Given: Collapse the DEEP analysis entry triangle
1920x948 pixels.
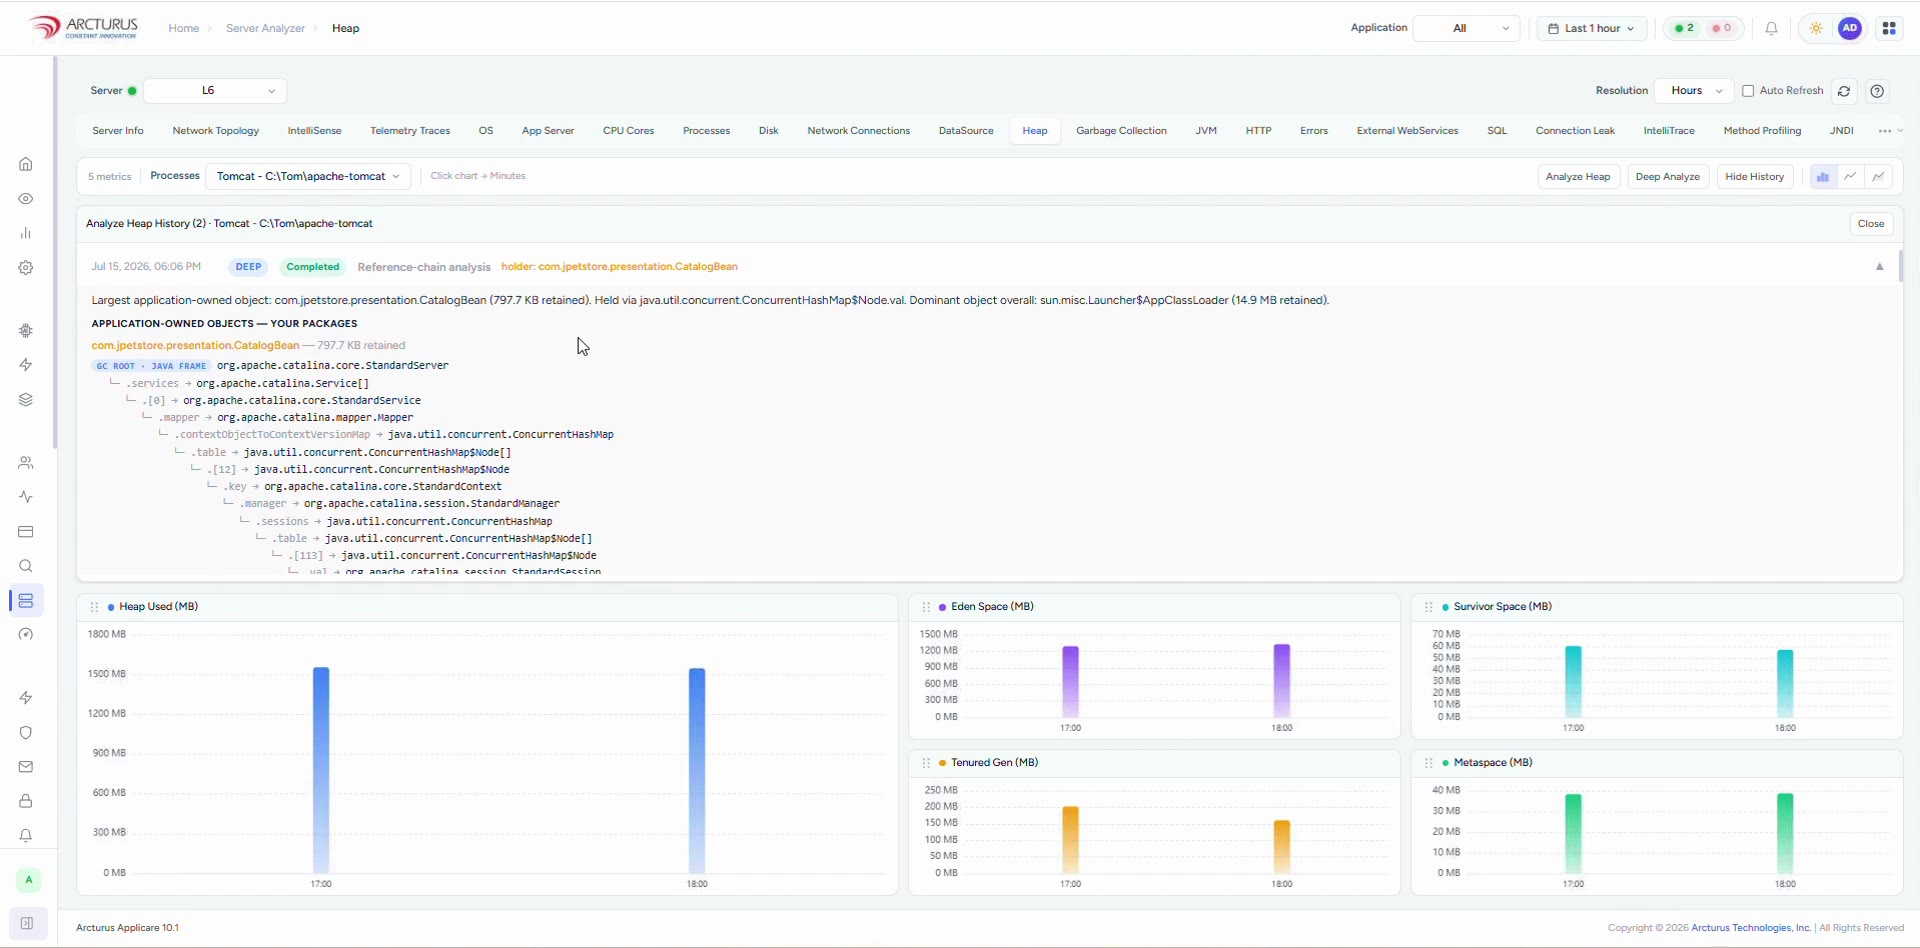Looking at the screenshot, I should [1879, 267].
